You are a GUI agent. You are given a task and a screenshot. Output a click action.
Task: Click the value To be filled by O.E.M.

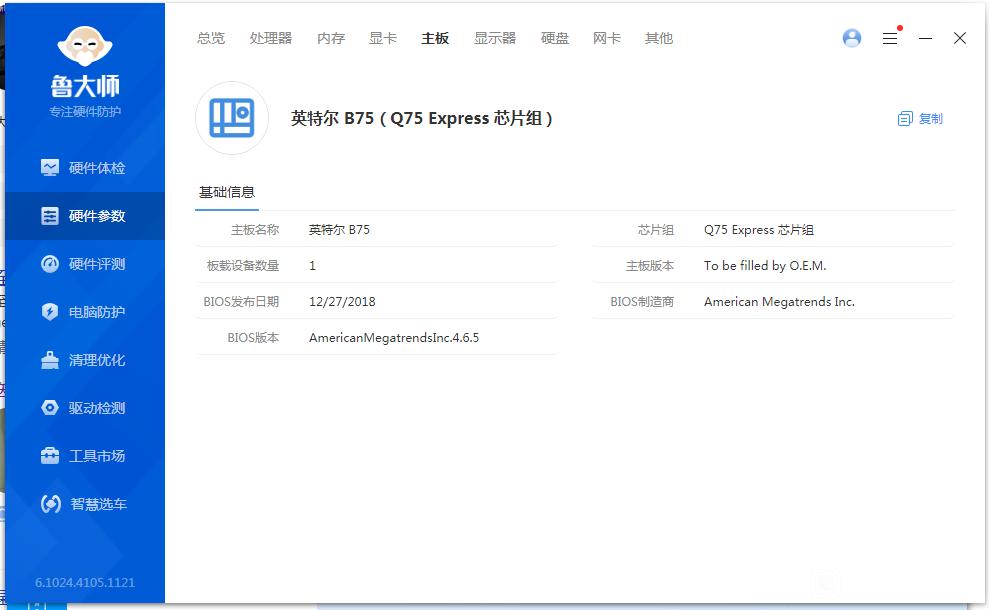coord(765,266)
